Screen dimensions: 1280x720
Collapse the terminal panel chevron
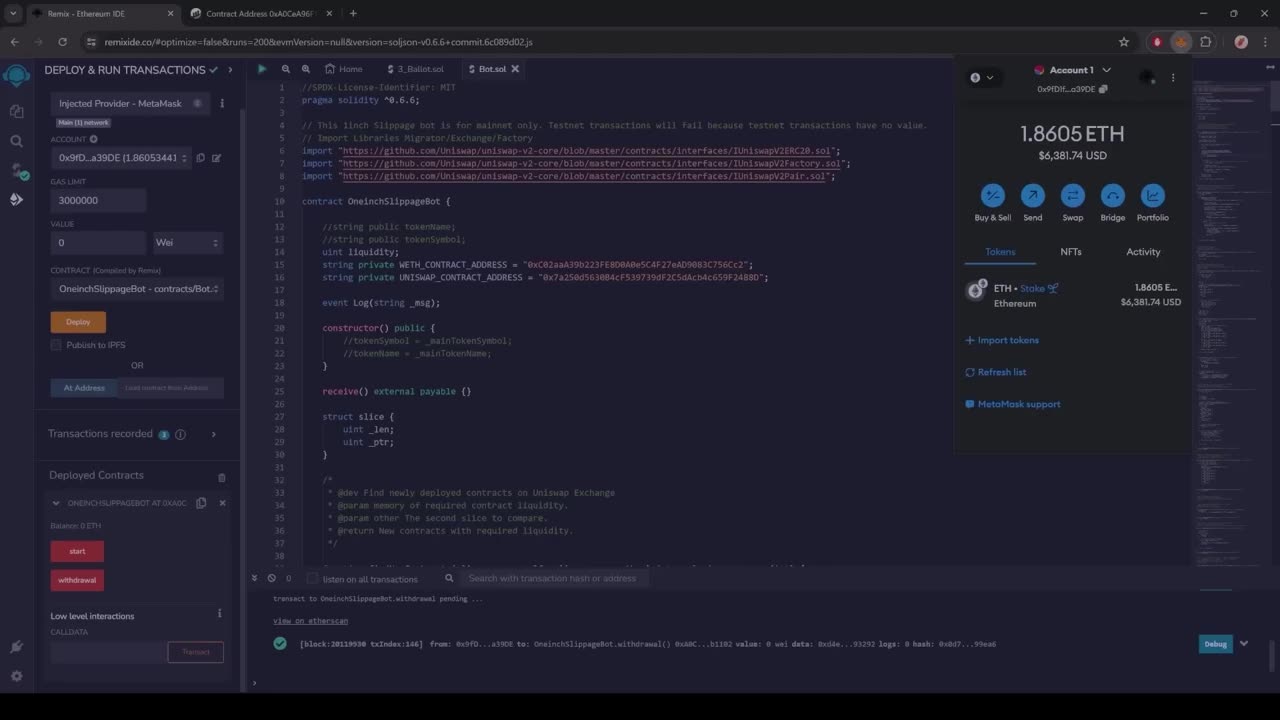point(256,578)
